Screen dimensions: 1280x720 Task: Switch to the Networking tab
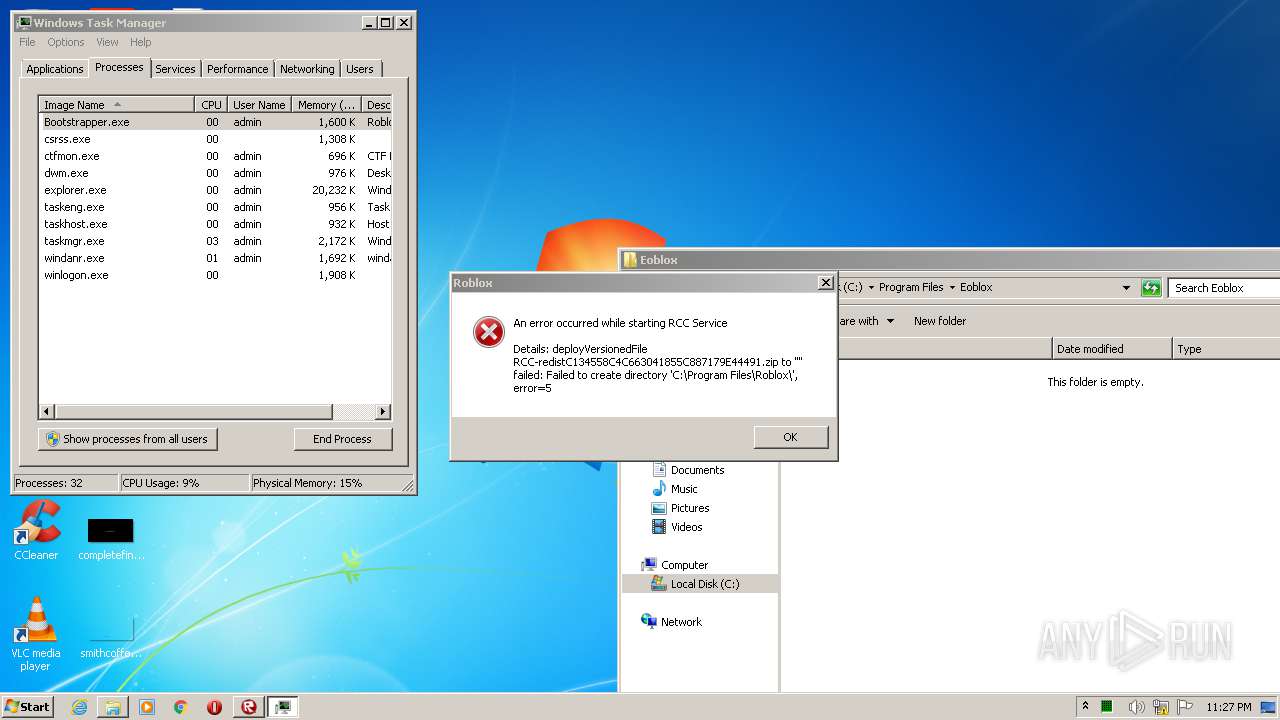[x=307, y=69]
